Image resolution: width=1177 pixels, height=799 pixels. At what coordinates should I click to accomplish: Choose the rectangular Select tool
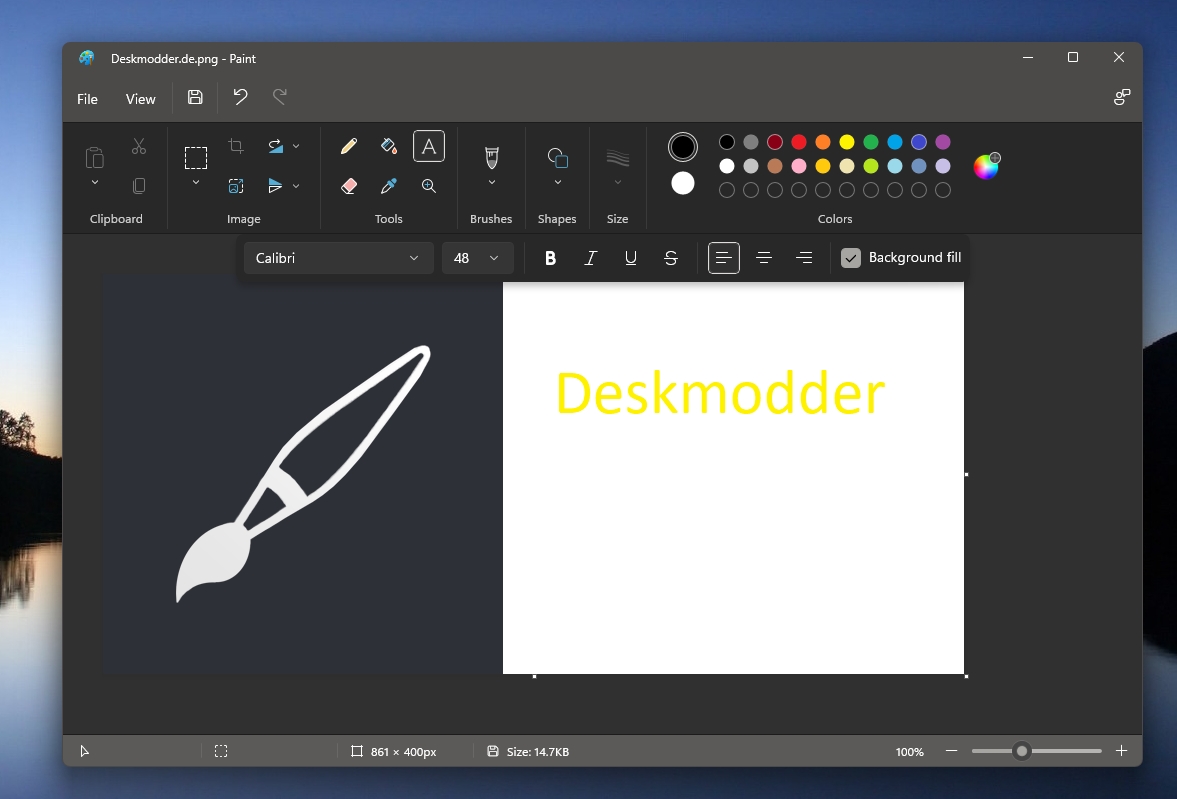tap(196, 158)
